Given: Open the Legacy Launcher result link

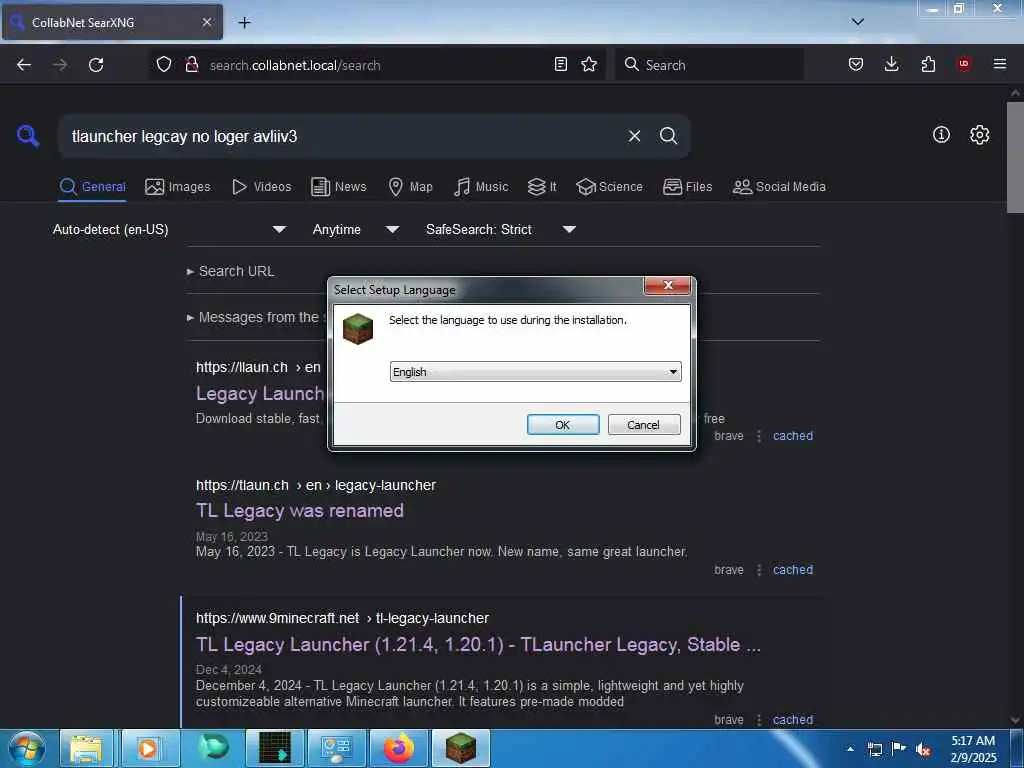Looking at the screenshot, I should pos(260,394).
